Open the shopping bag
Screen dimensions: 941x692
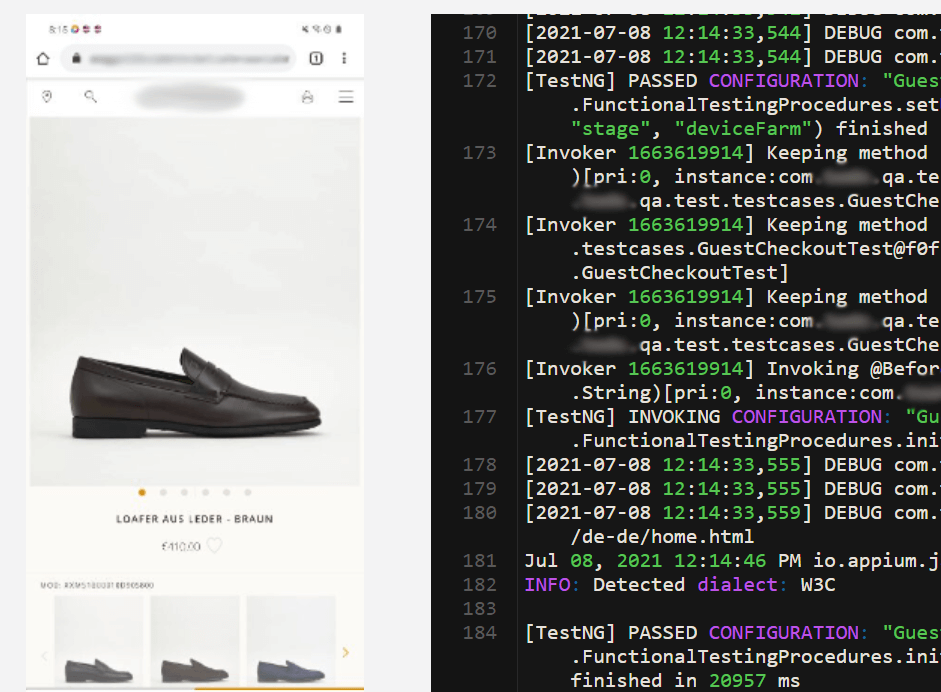(307, 97)
